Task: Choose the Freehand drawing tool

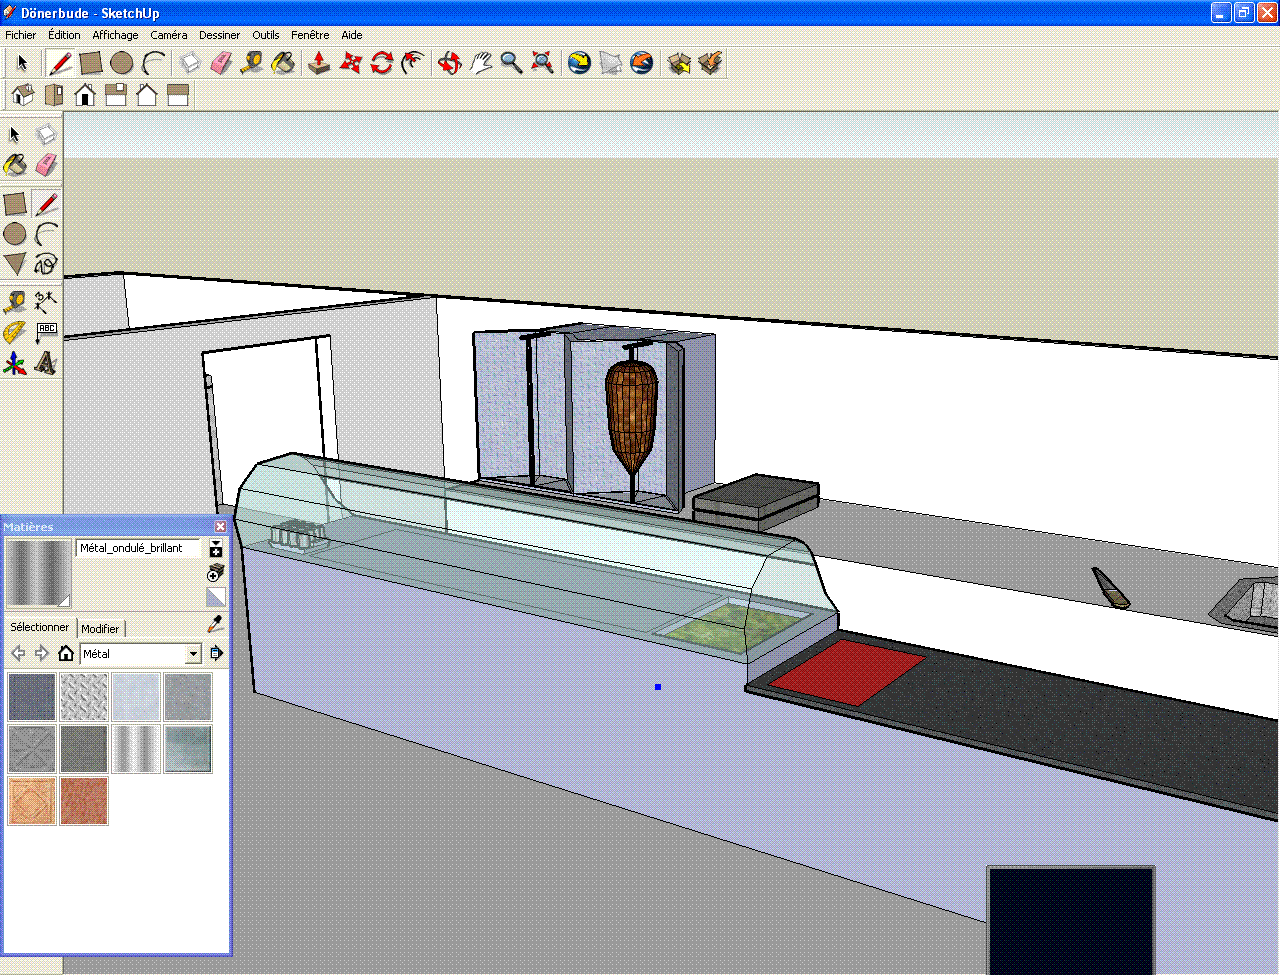Action: 46,264
